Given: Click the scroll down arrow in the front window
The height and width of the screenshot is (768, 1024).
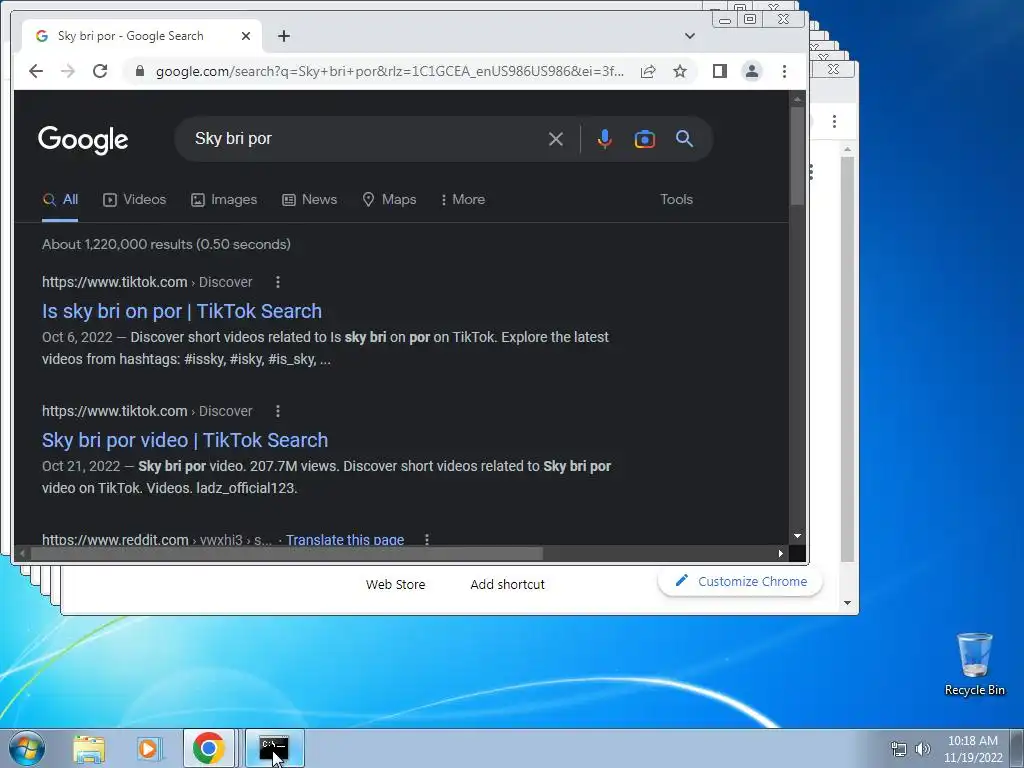Looking at the screenshot, I should (797, 536).
